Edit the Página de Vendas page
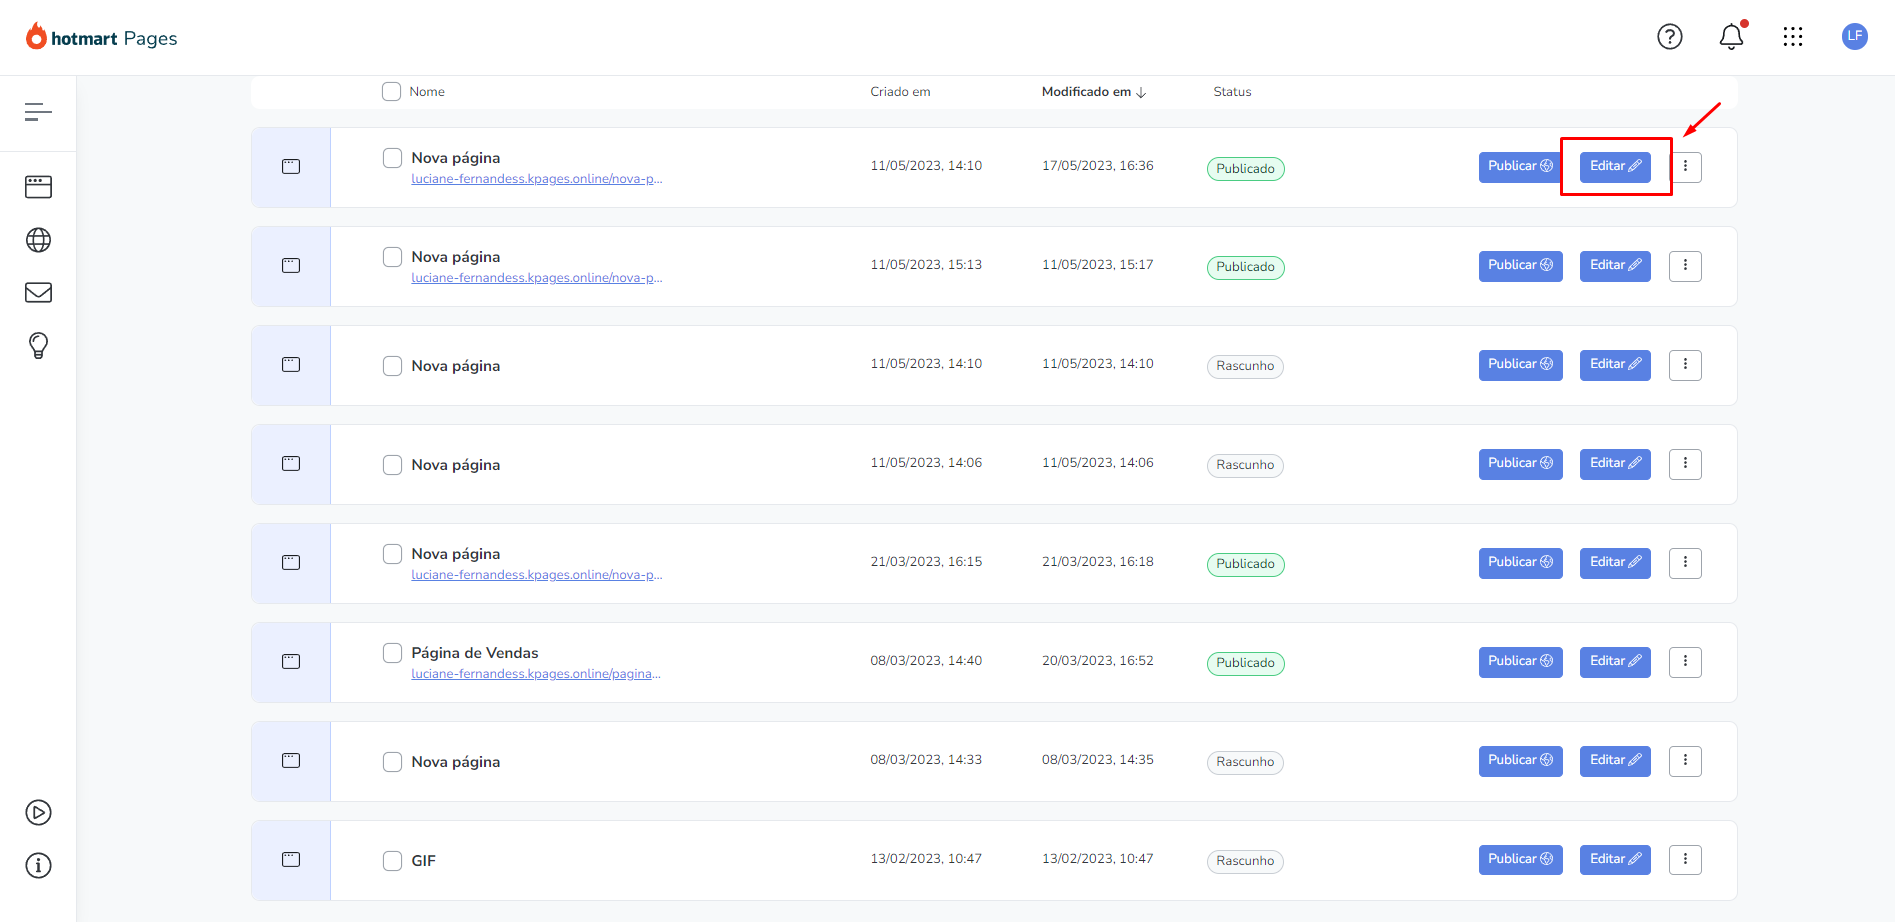 pyautogui.click(x=1615, y=662)
